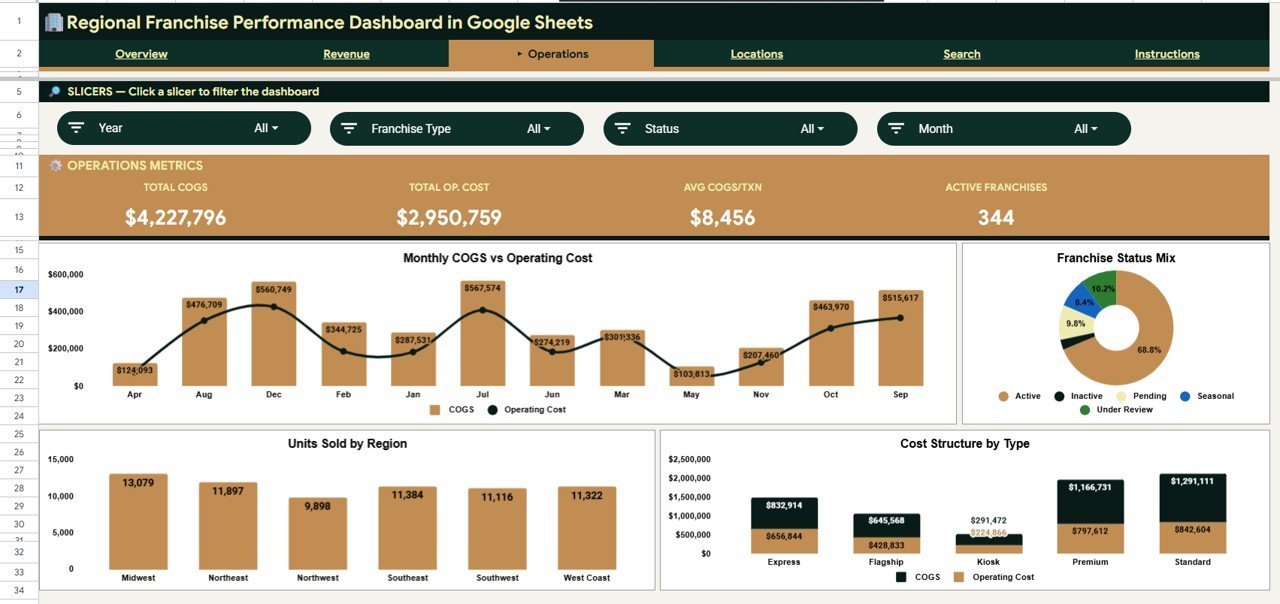1280x604 pixels.
Task: Click the Midwest units bar 13,079
Action: [x=138, y=521]
